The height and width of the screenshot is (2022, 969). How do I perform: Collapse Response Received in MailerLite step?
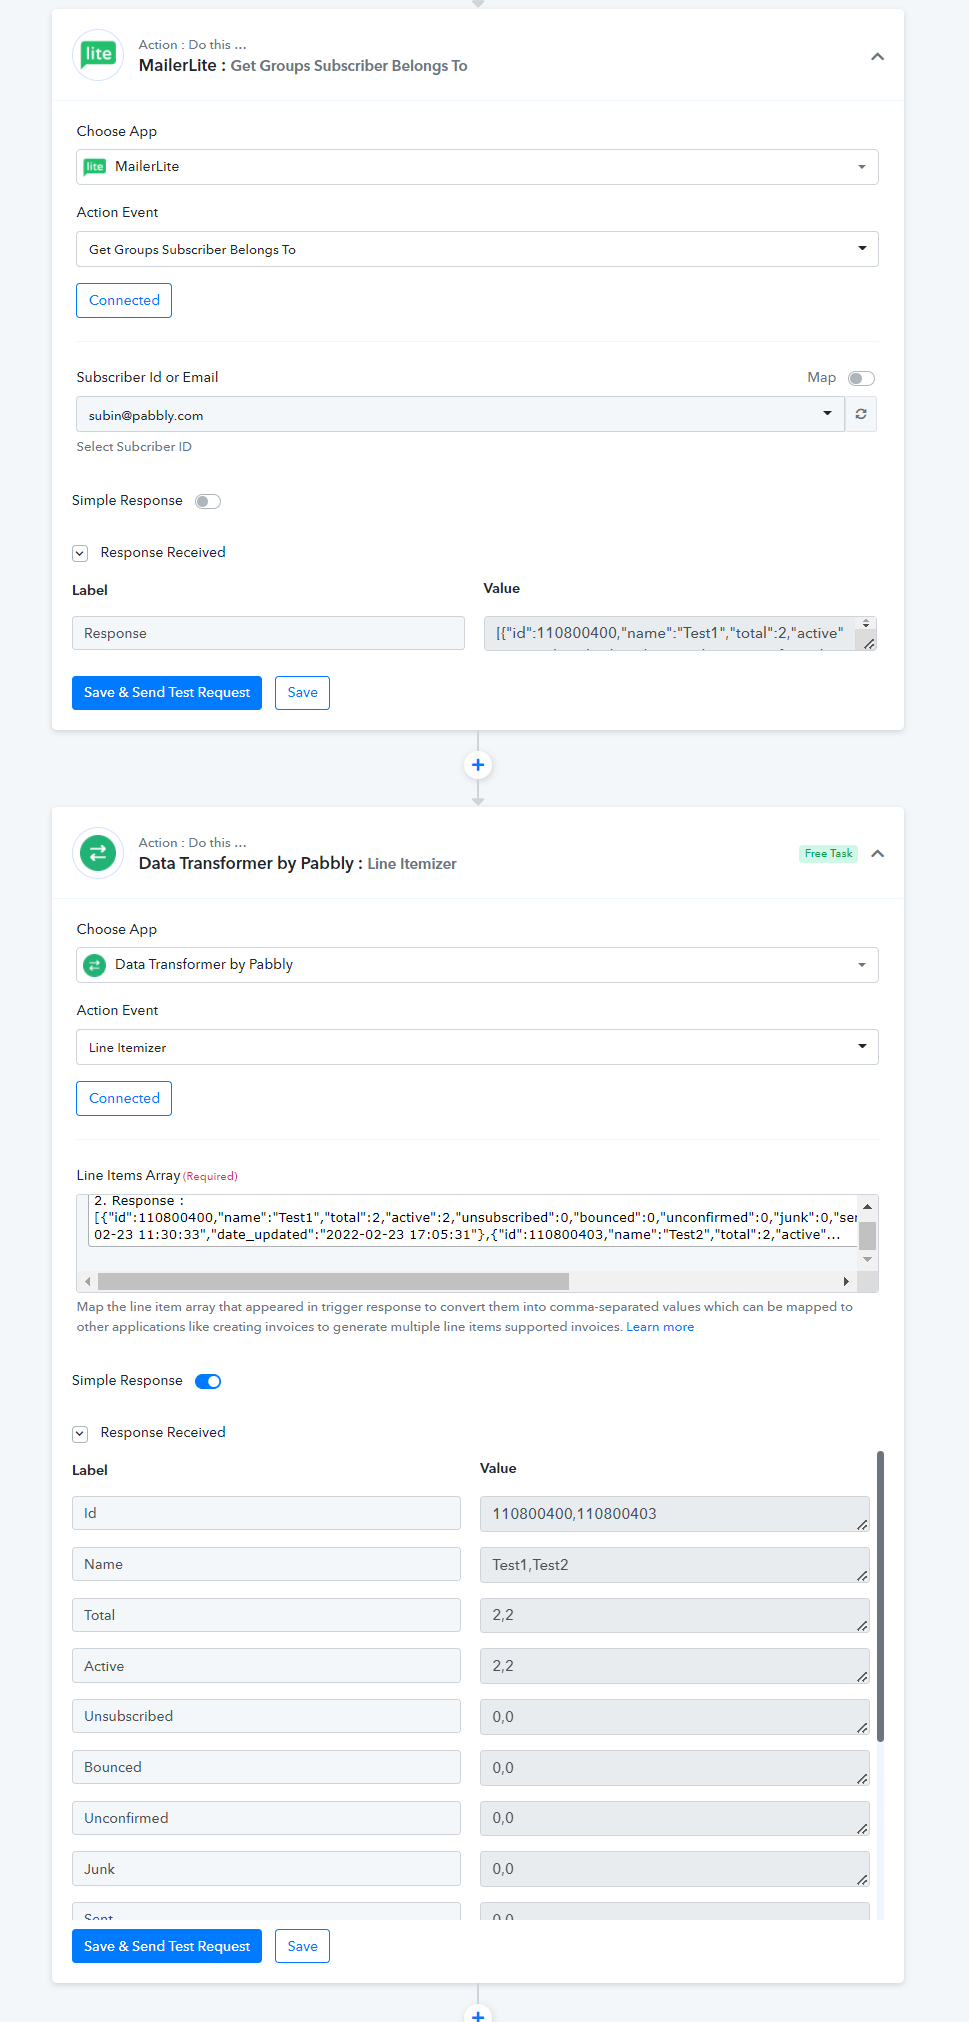[x=80, y=553]
